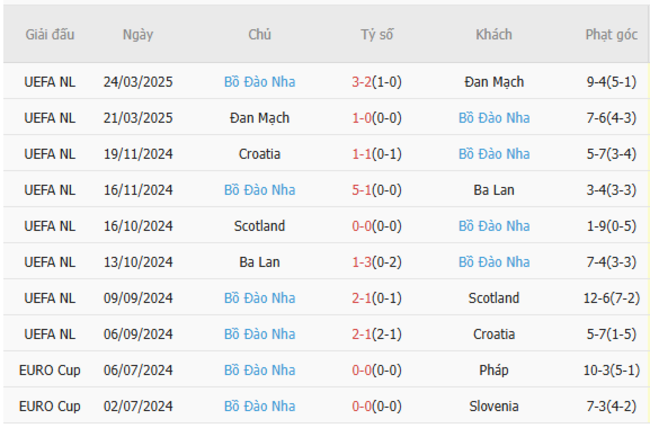Select the date 09/09/2024
This screenshot has width=650, height=428.
click(x=138, y=298)
